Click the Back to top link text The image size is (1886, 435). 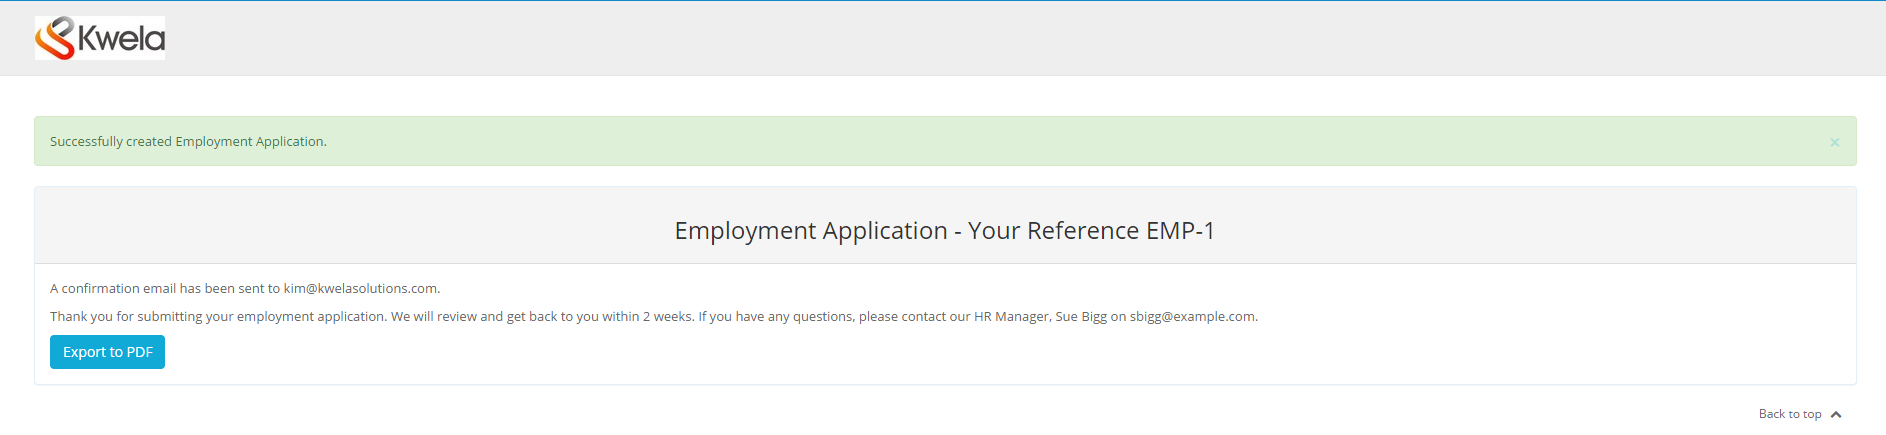point(1789,414)
